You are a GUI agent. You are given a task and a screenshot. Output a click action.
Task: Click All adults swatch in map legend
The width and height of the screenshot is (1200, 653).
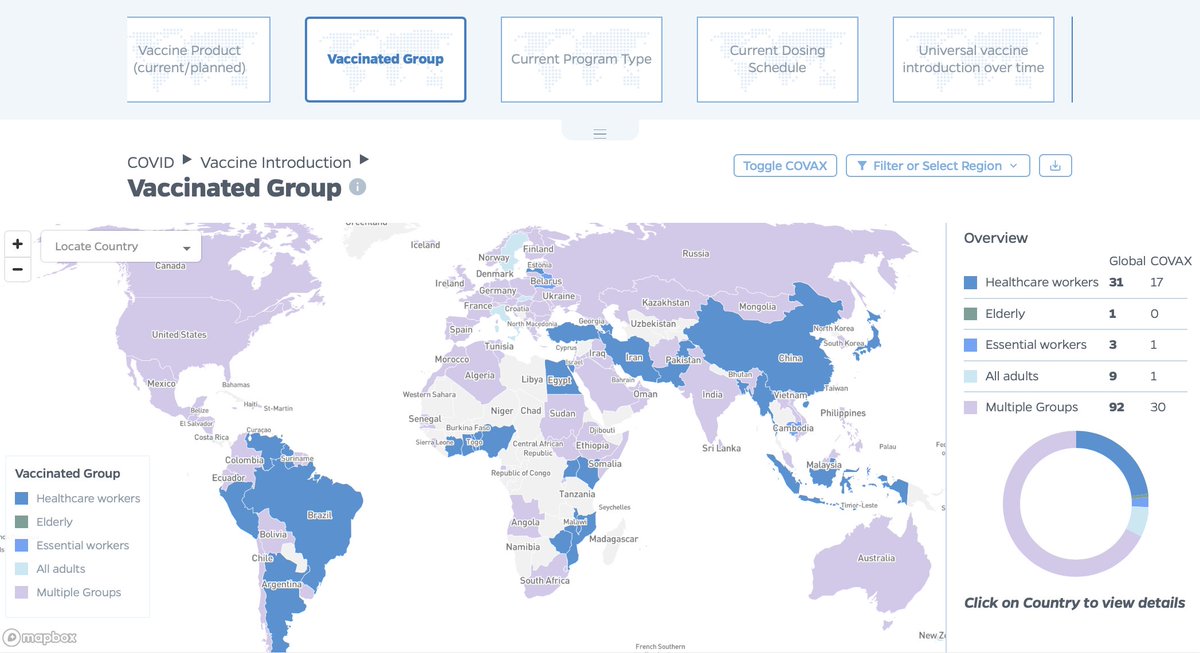(x=22, y=569)
